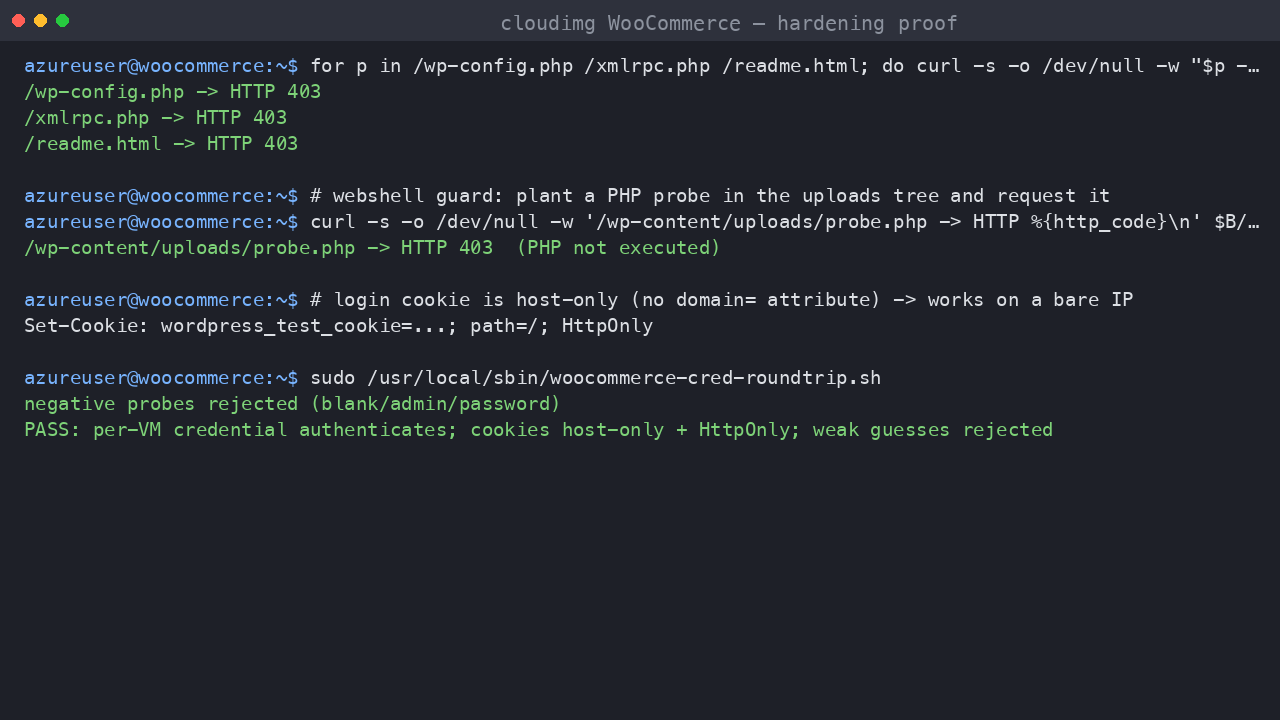Click the green maximize window button
This screenshot has width=1280, height=720.
coord(62,20)
